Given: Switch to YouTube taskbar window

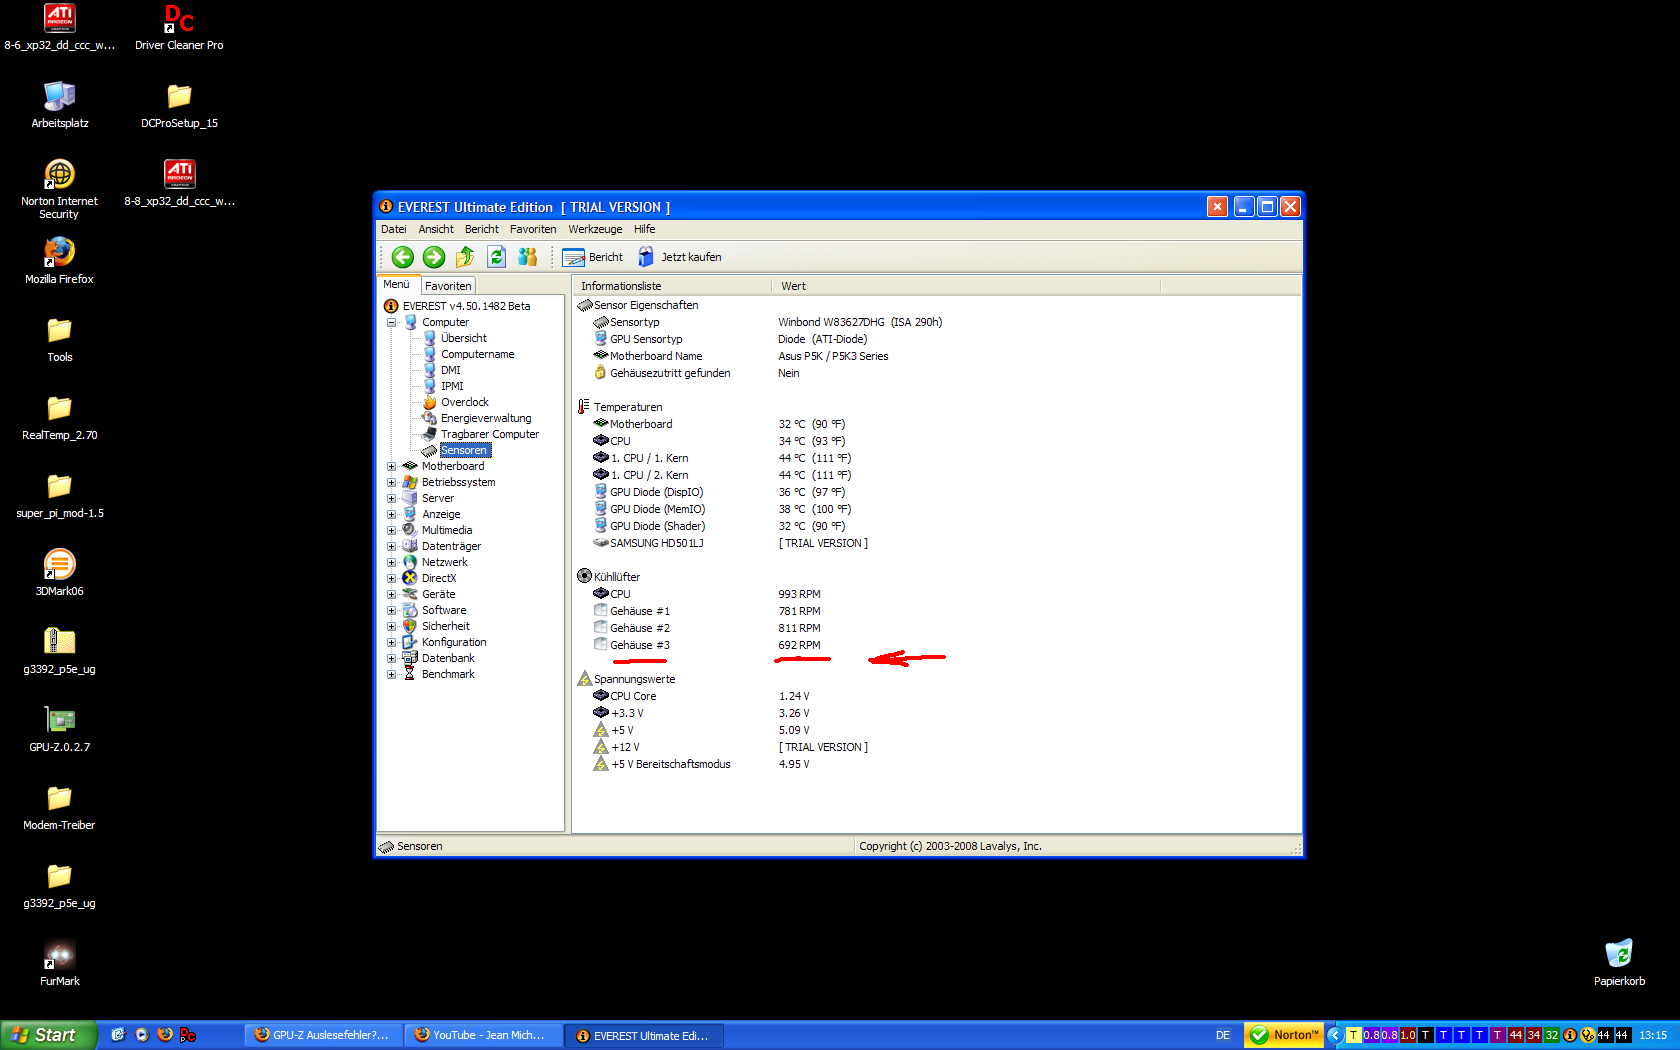Looking at the screenshot, I should [x=484, y=1035].
